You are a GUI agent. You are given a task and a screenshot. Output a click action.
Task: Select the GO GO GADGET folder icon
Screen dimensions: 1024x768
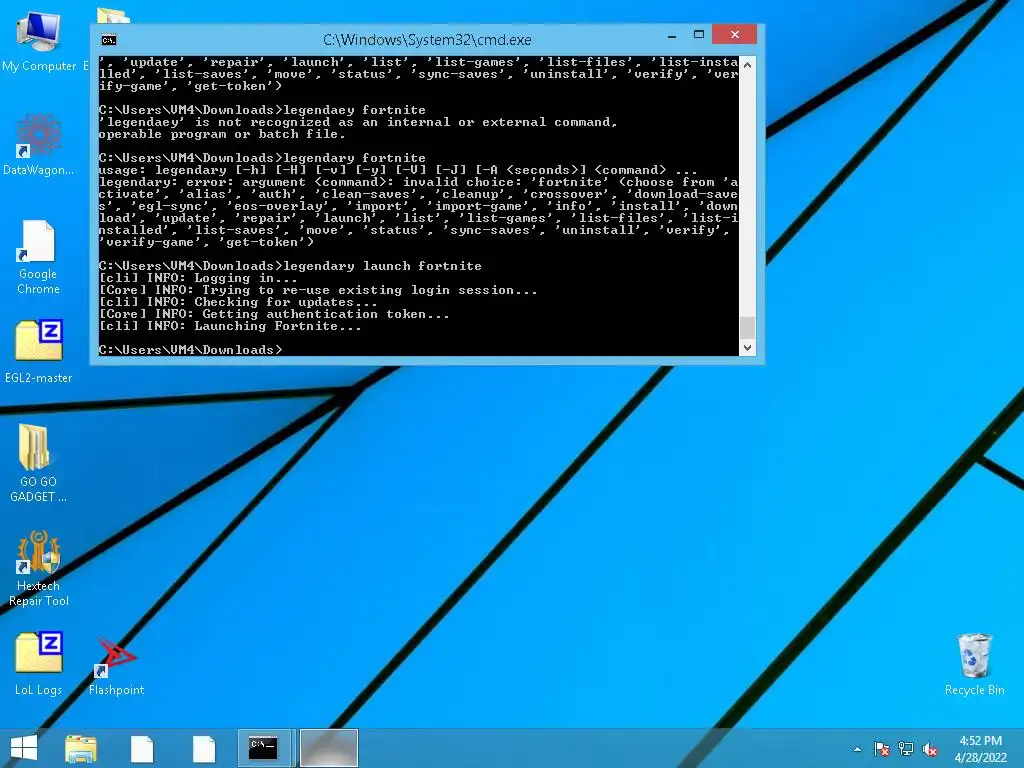click(39, 462)
